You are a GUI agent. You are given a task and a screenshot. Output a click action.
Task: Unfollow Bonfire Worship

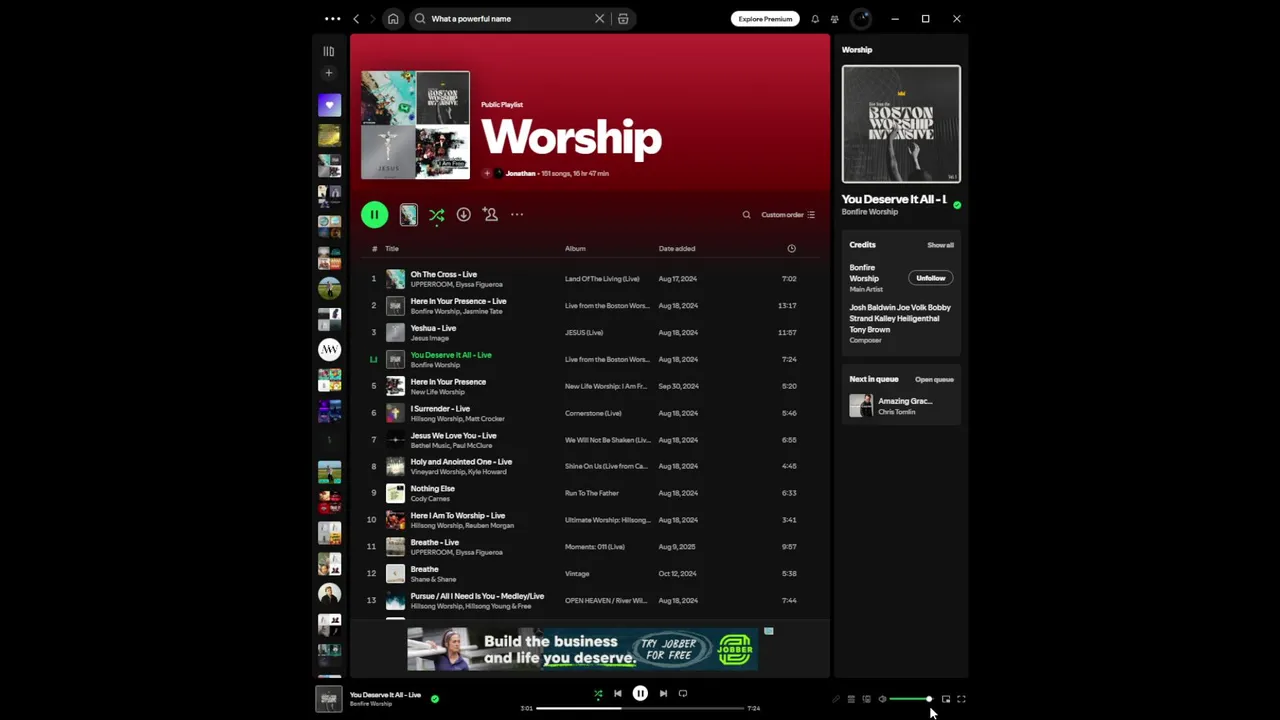tap(930, 278)
